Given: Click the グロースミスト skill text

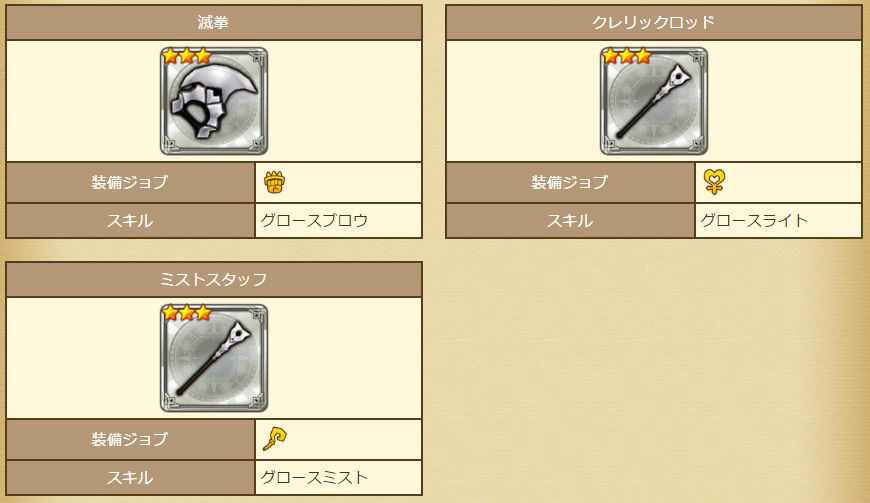Looking at the screenshot, I should click(x=314, y=477).
